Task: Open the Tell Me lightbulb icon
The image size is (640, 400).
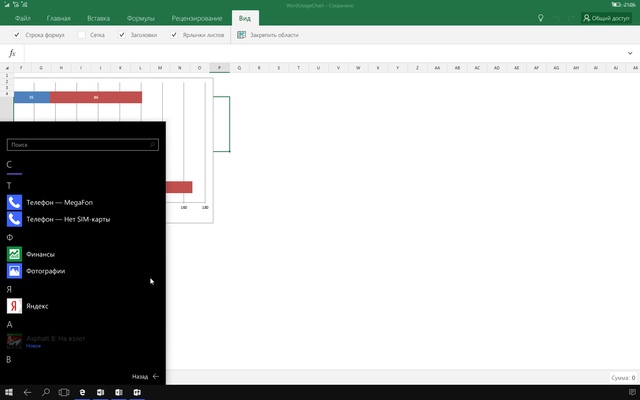Action: (540, 18)
